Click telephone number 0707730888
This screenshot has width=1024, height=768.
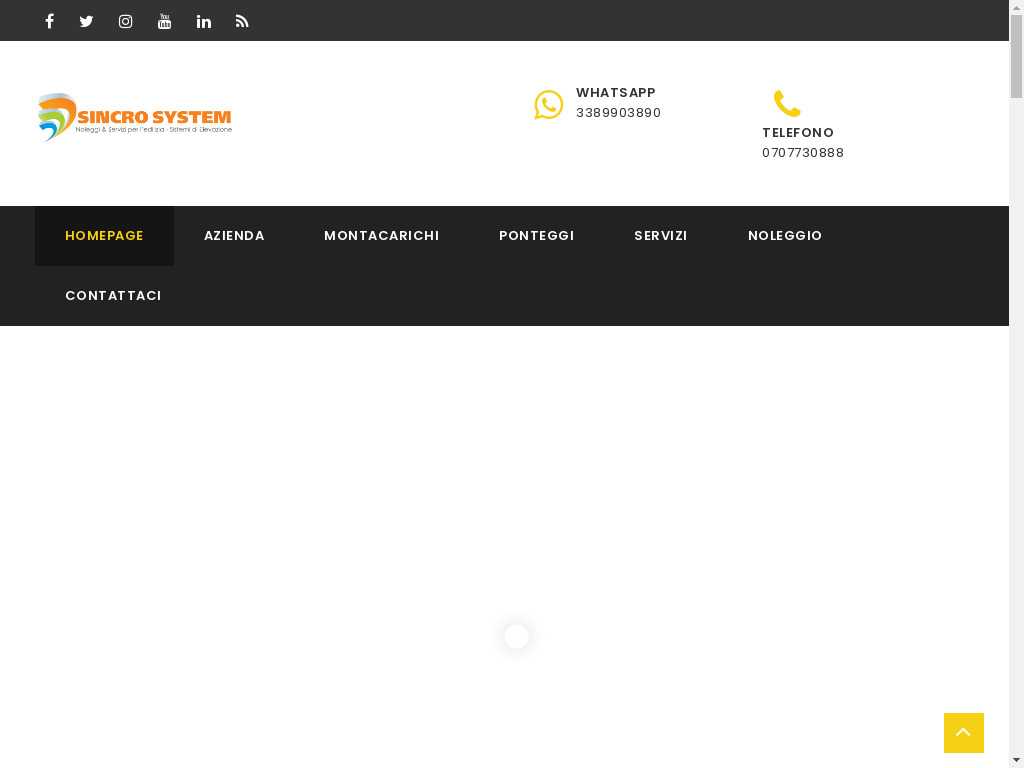(803, 153)
